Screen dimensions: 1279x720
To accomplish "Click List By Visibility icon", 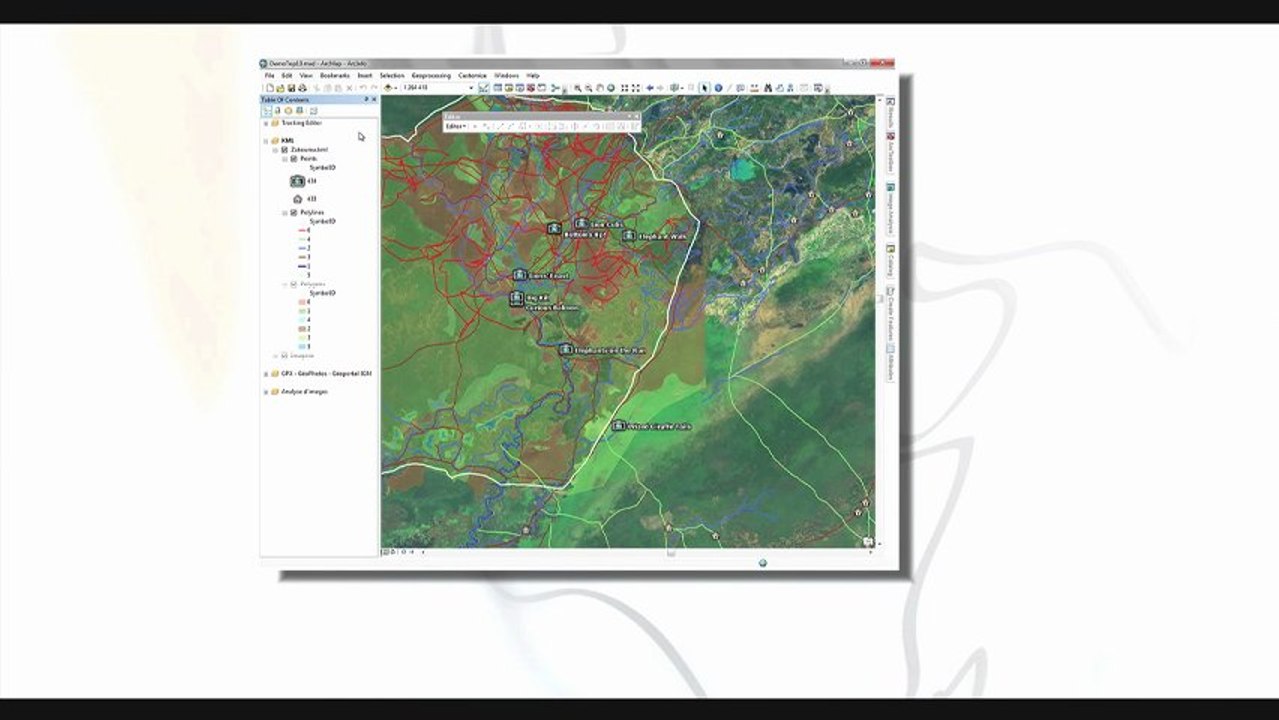I will (288, 111).
